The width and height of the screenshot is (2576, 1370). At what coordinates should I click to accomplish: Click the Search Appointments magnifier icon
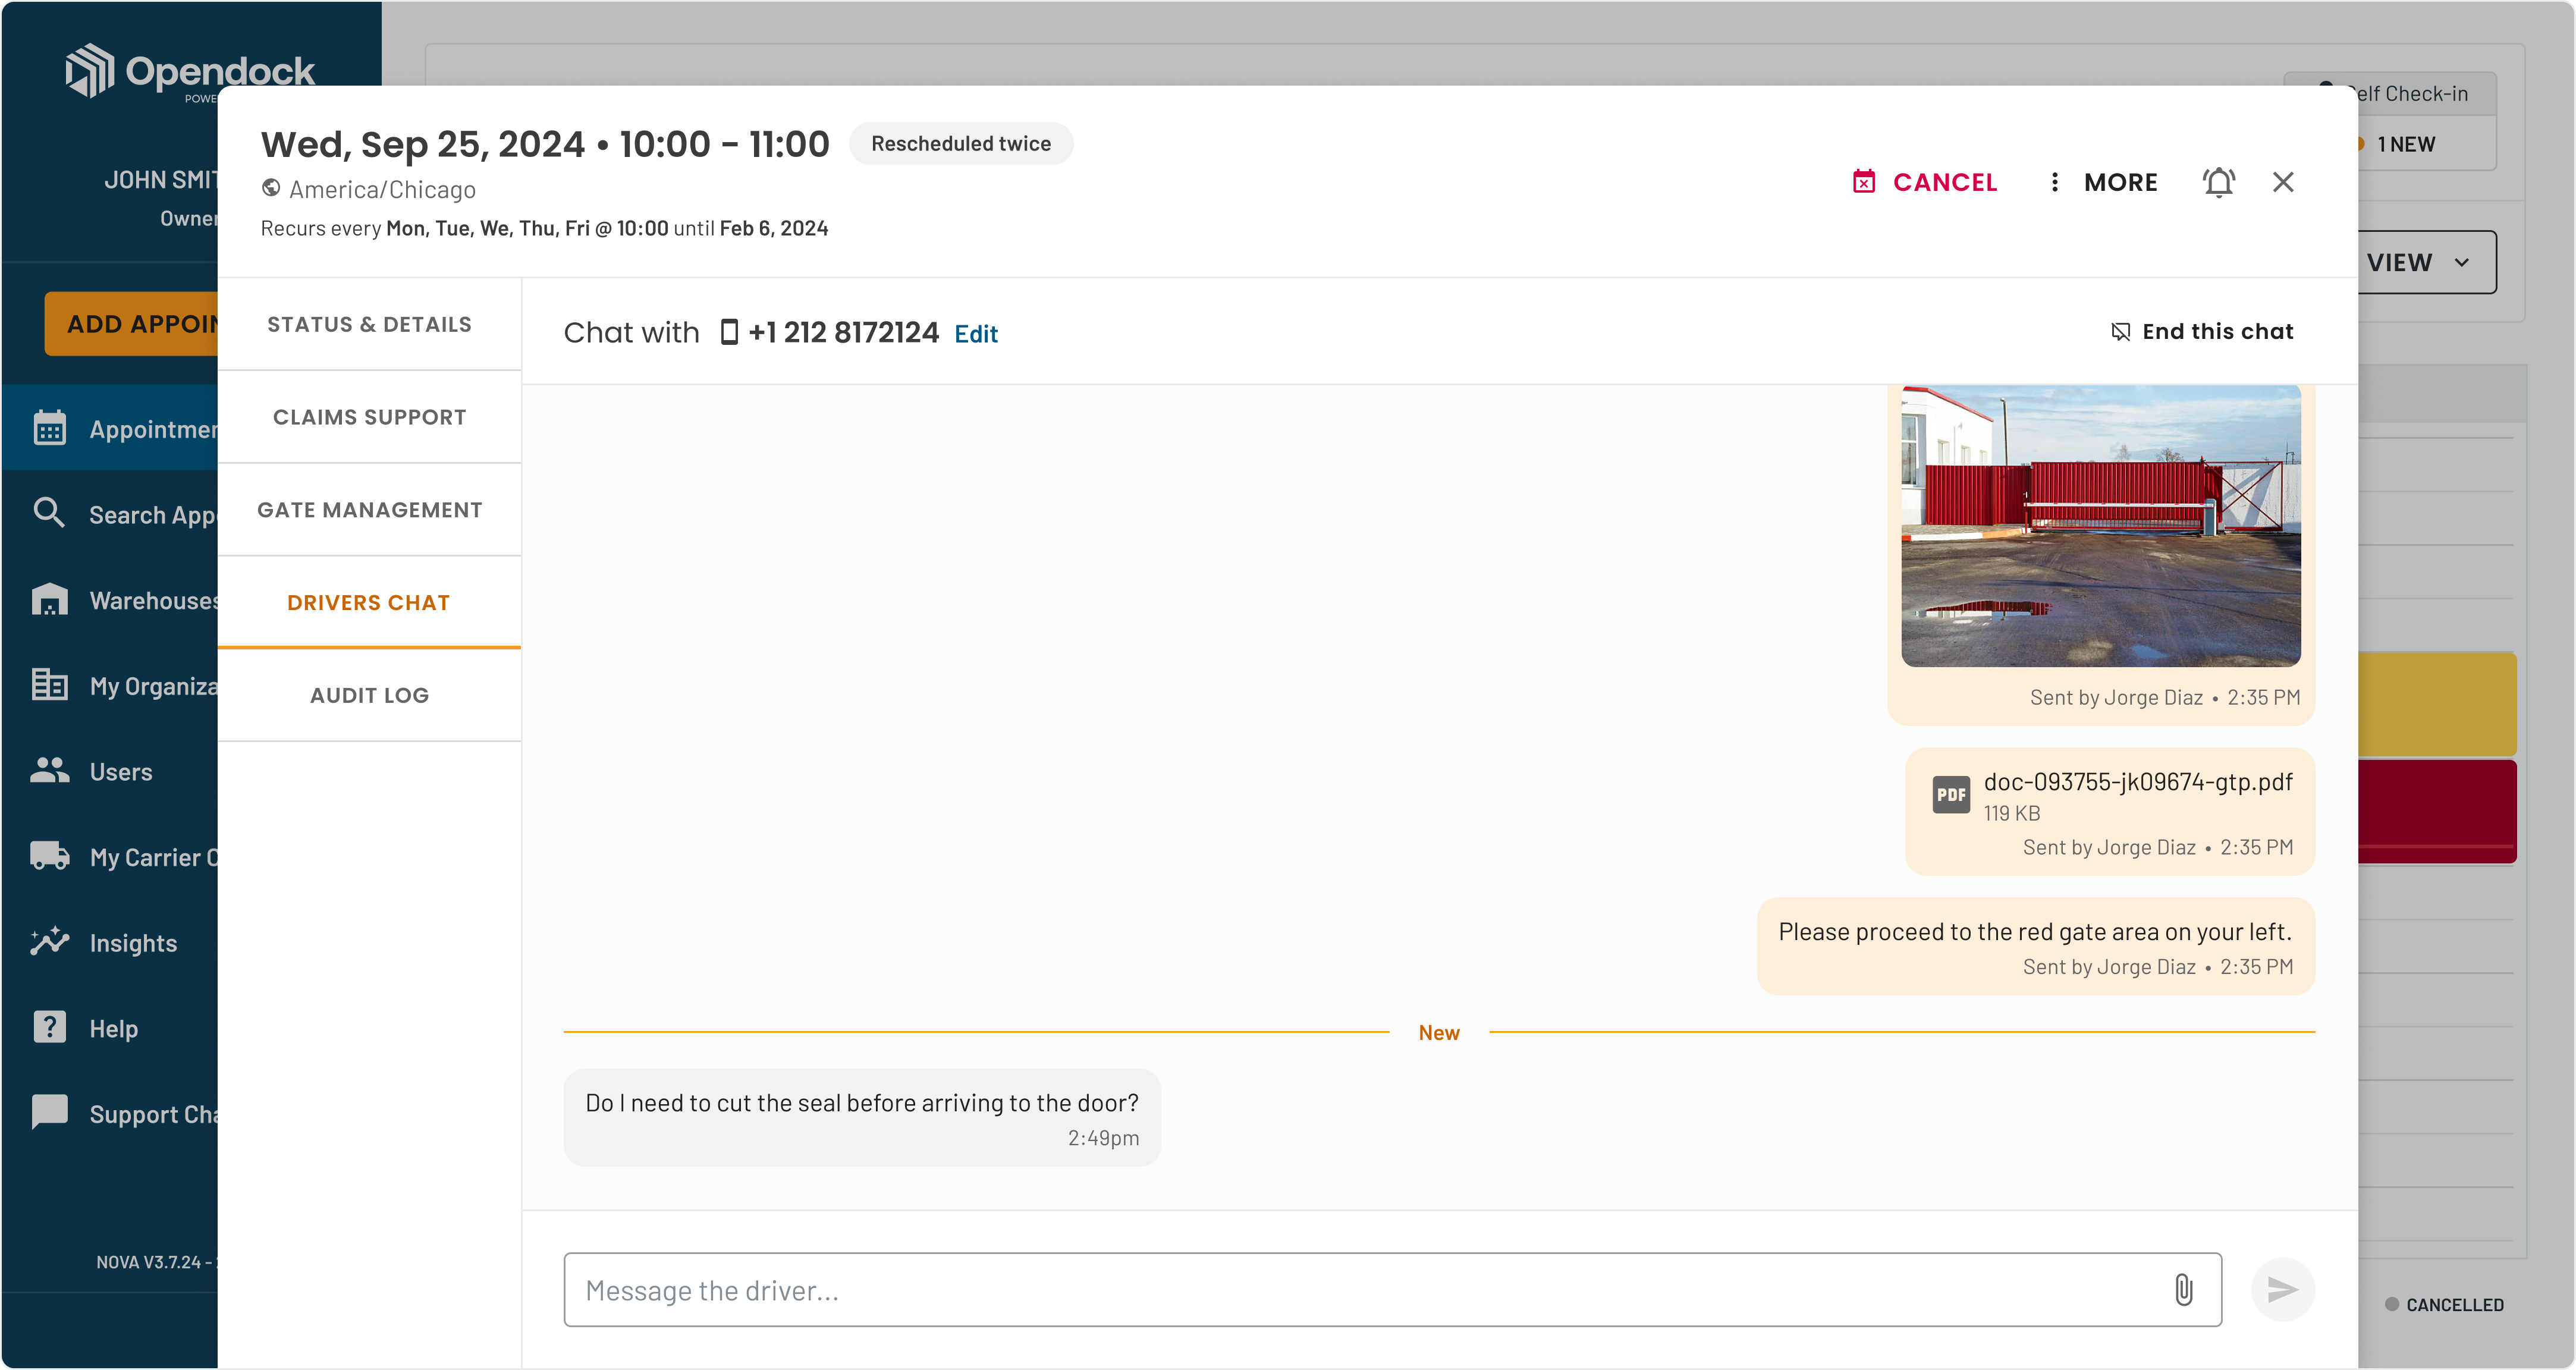pos(49,513)
